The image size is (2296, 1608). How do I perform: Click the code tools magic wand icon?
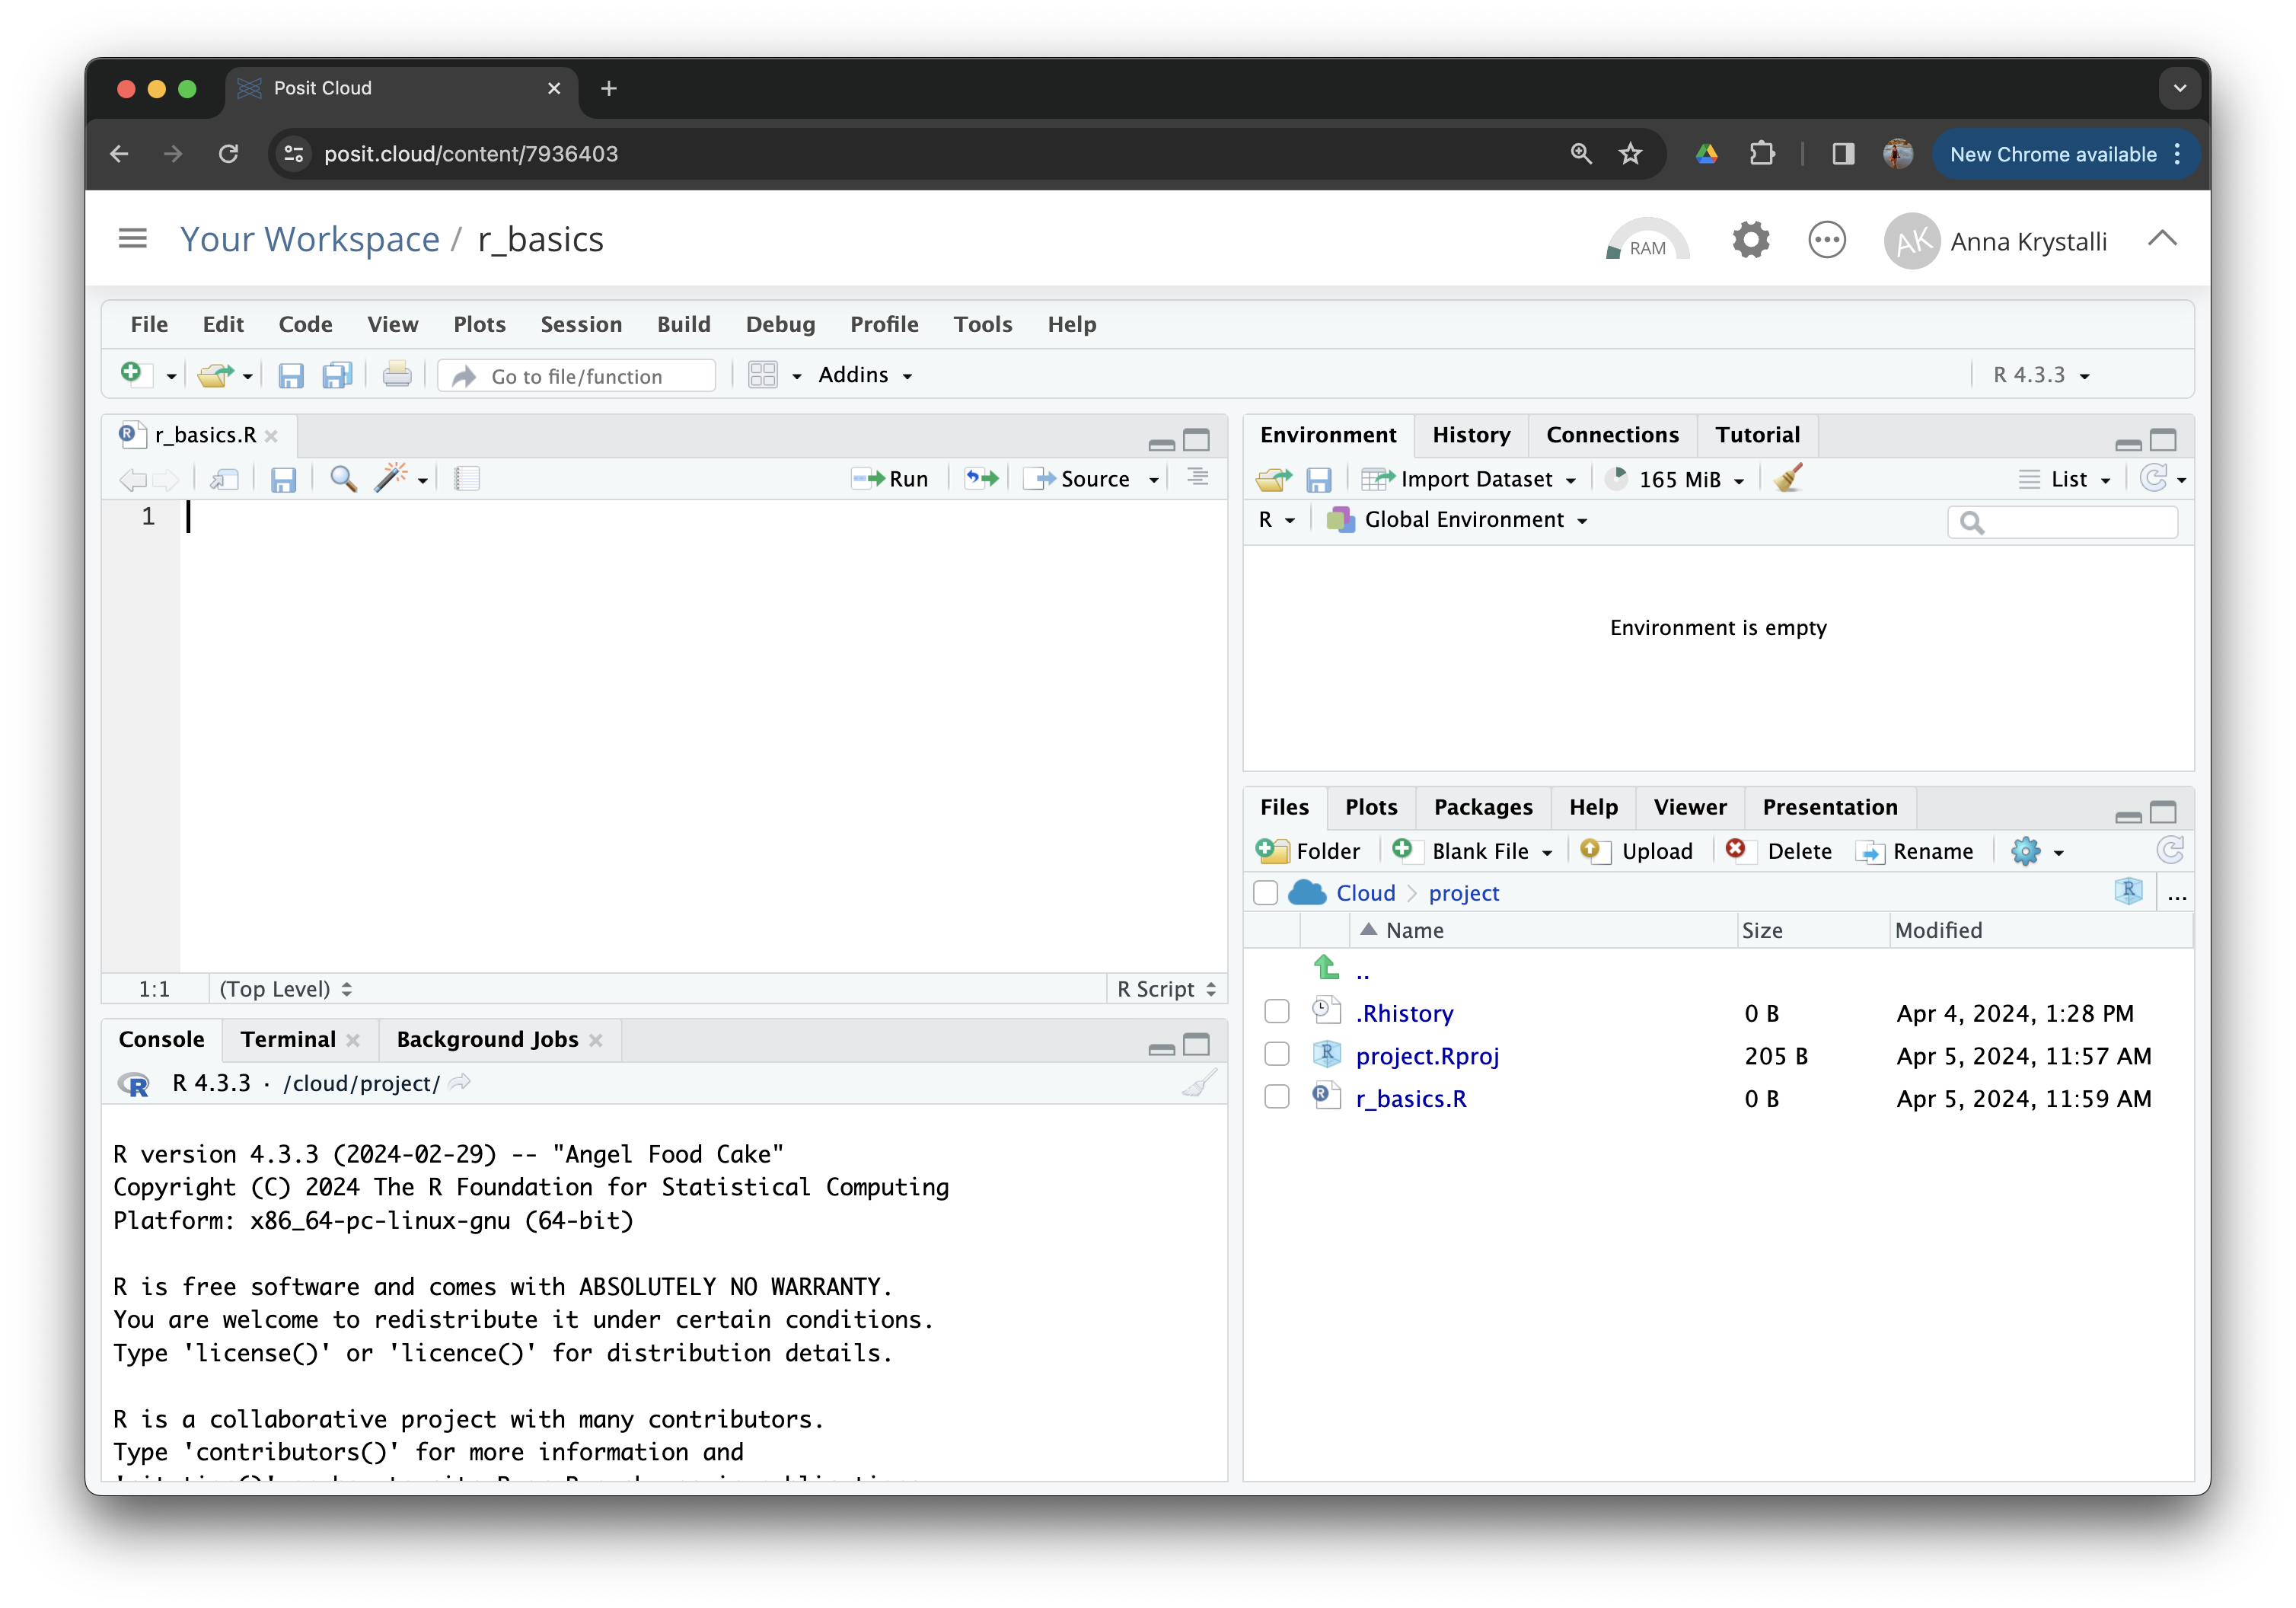(x=392, y=478)
